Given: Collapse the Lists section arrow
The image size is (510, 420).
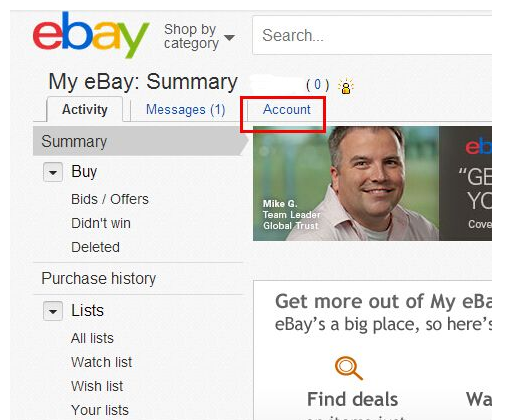Looking at the screenshot, I should [53, 311].
